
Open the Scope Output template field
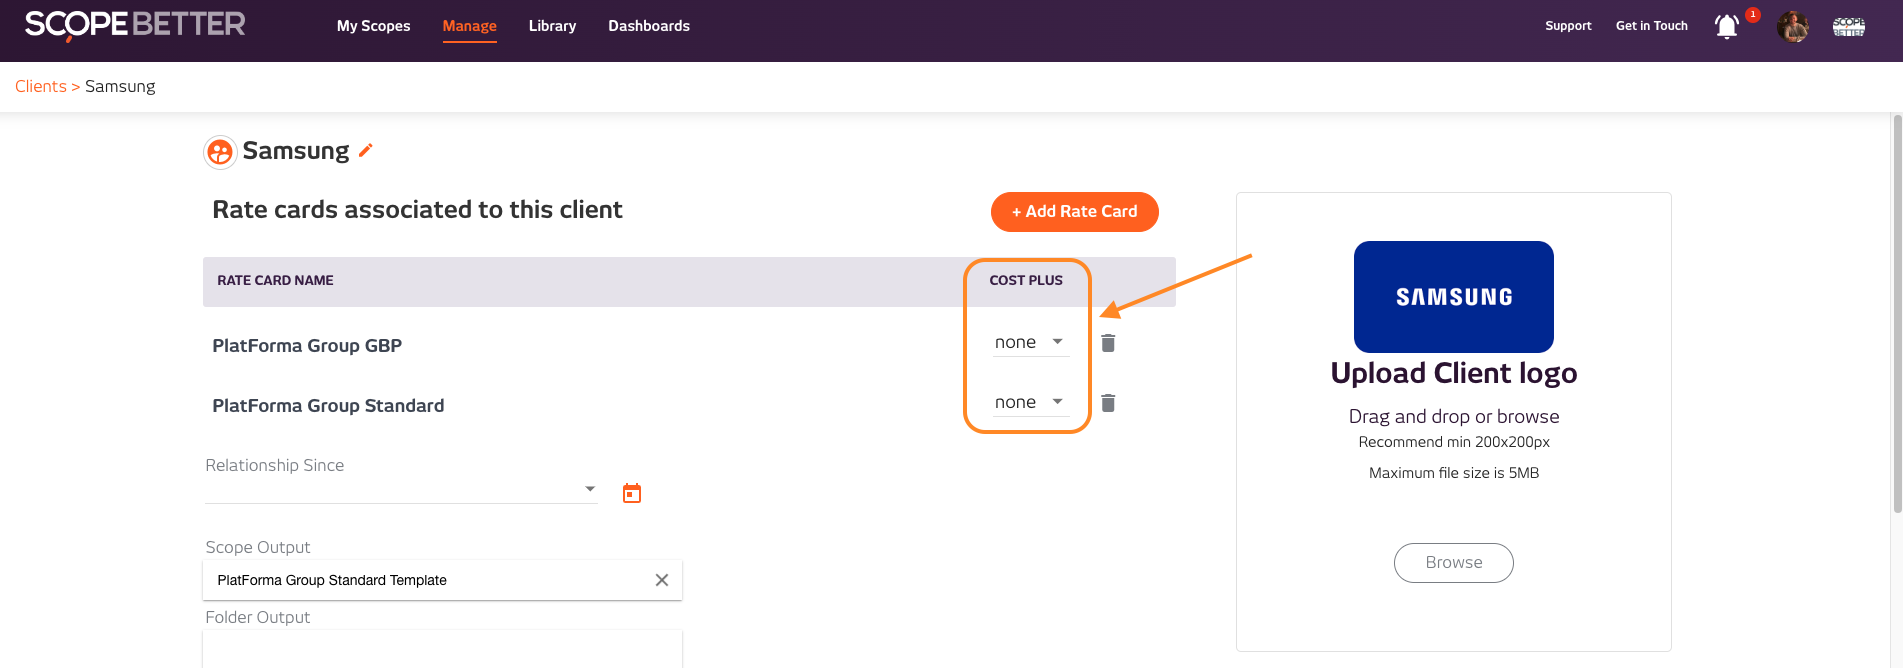point(442,580)
